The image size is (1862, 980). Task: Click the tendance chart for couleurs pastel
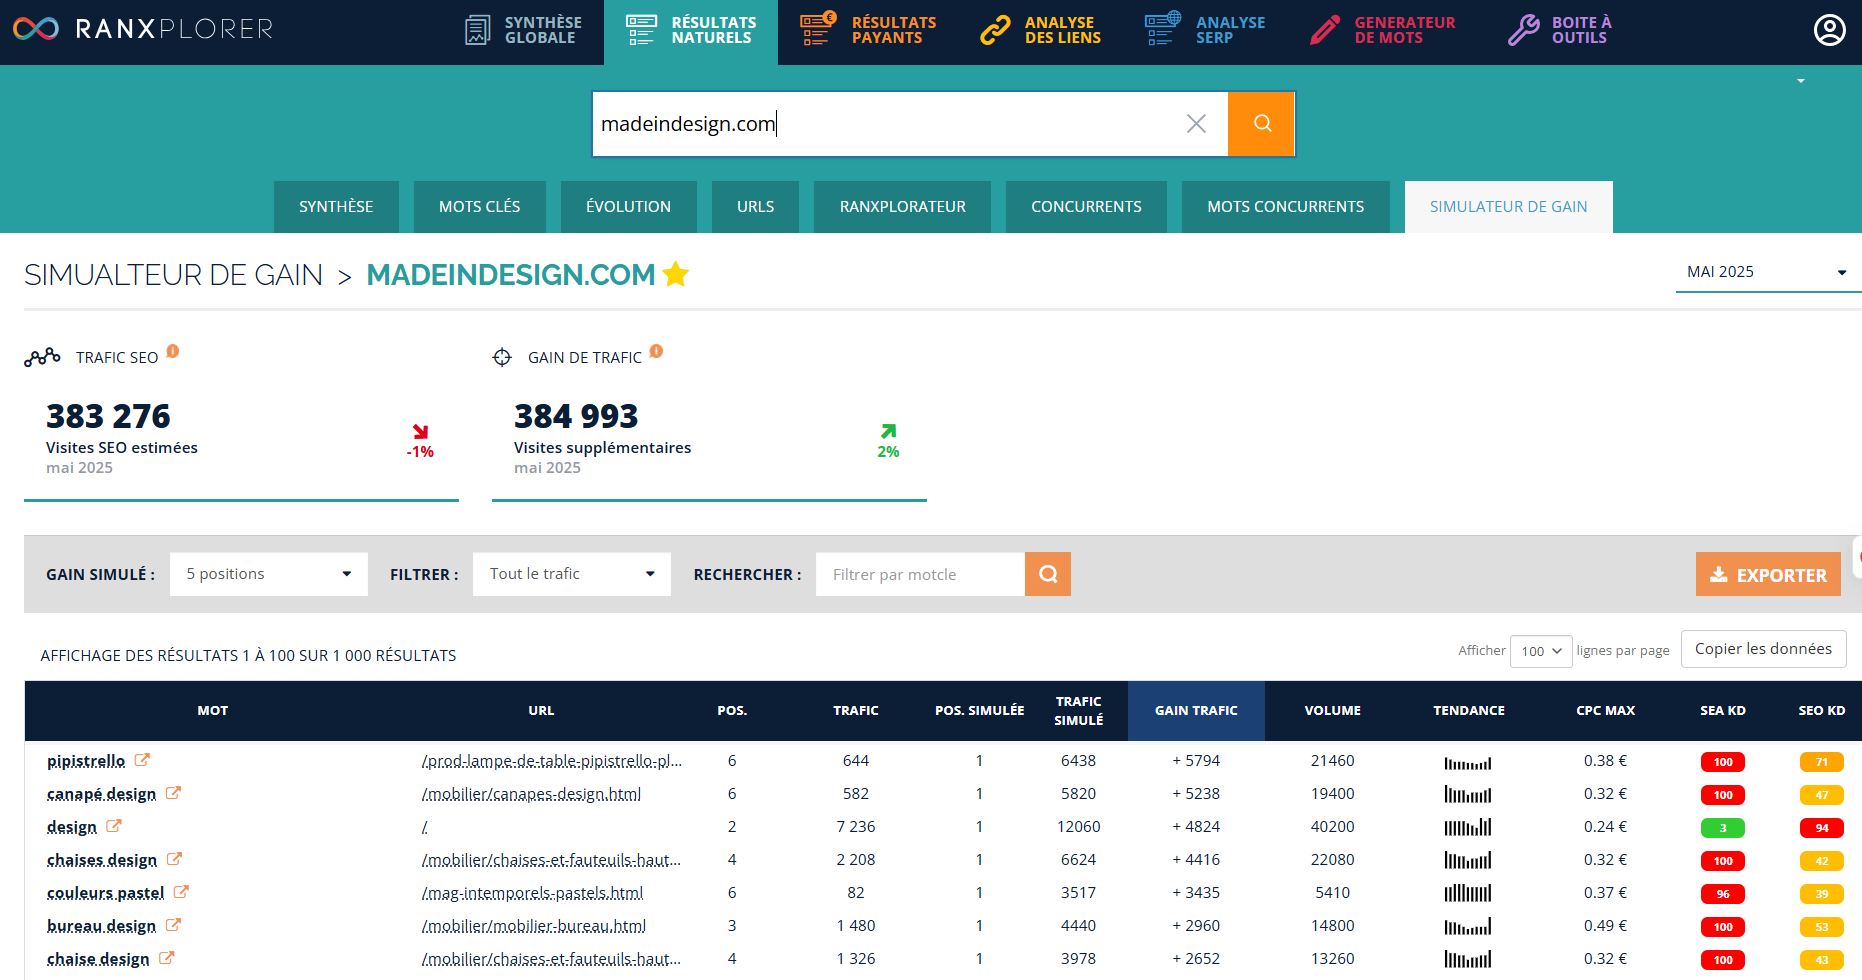click(x=1468, y=893)
